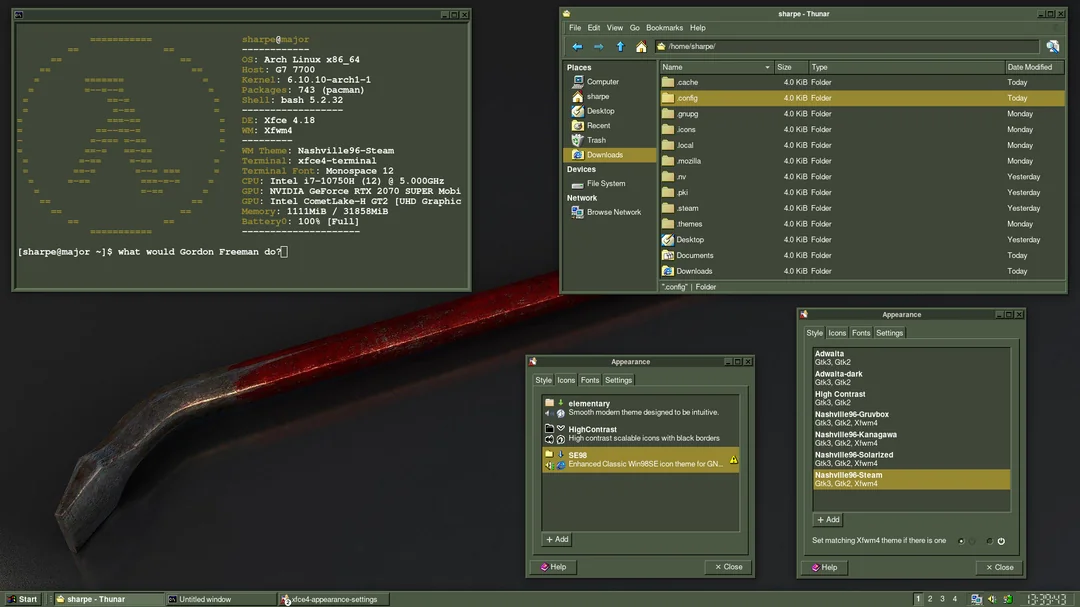Open the Bookmarks menu in Thunar
1080x607 pixels.
[x=664, y=28]
